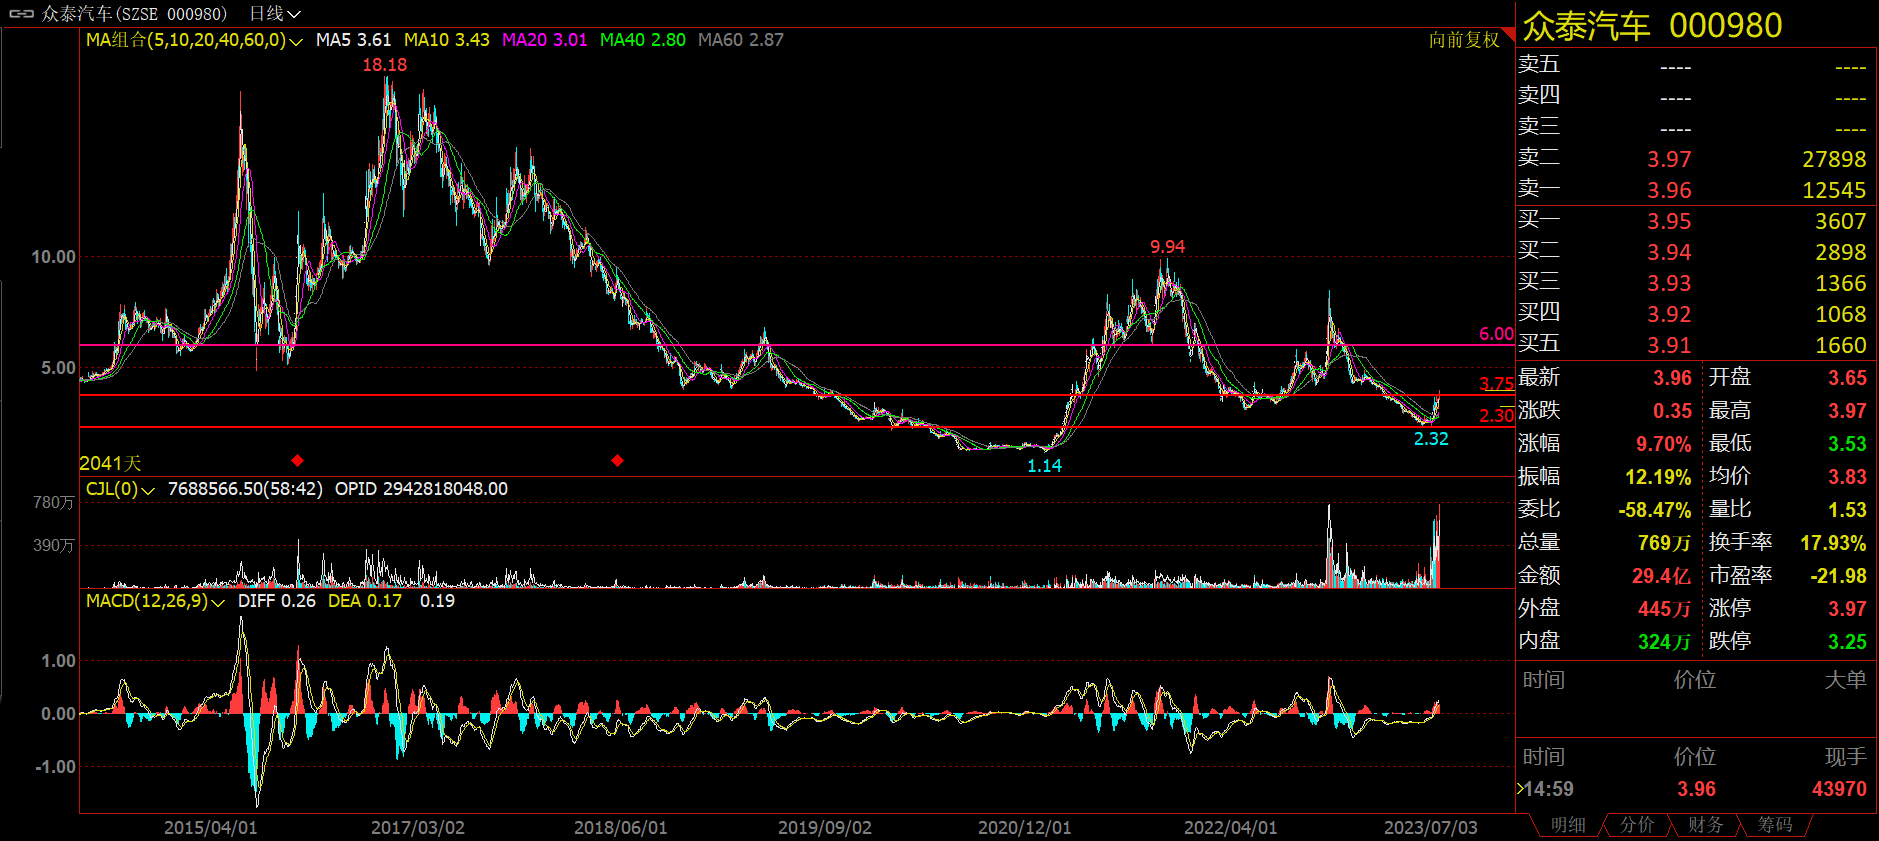Click the OPID 2942818048.00 value
The width and height of the screenshot is (1879, 841).
tap(421, 489)
